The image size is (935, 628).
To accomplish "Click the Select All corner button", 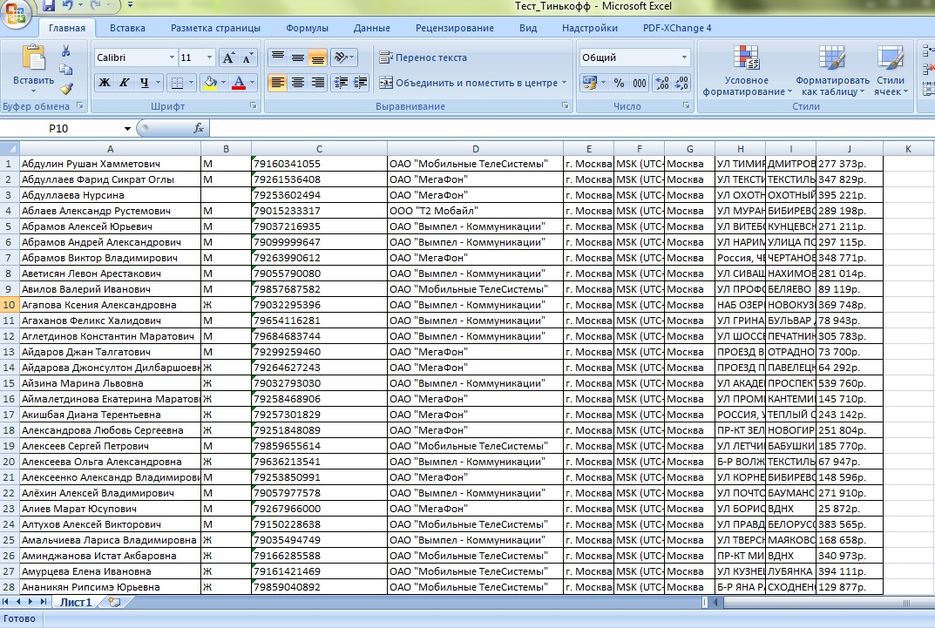I will (x=10, y=149).
